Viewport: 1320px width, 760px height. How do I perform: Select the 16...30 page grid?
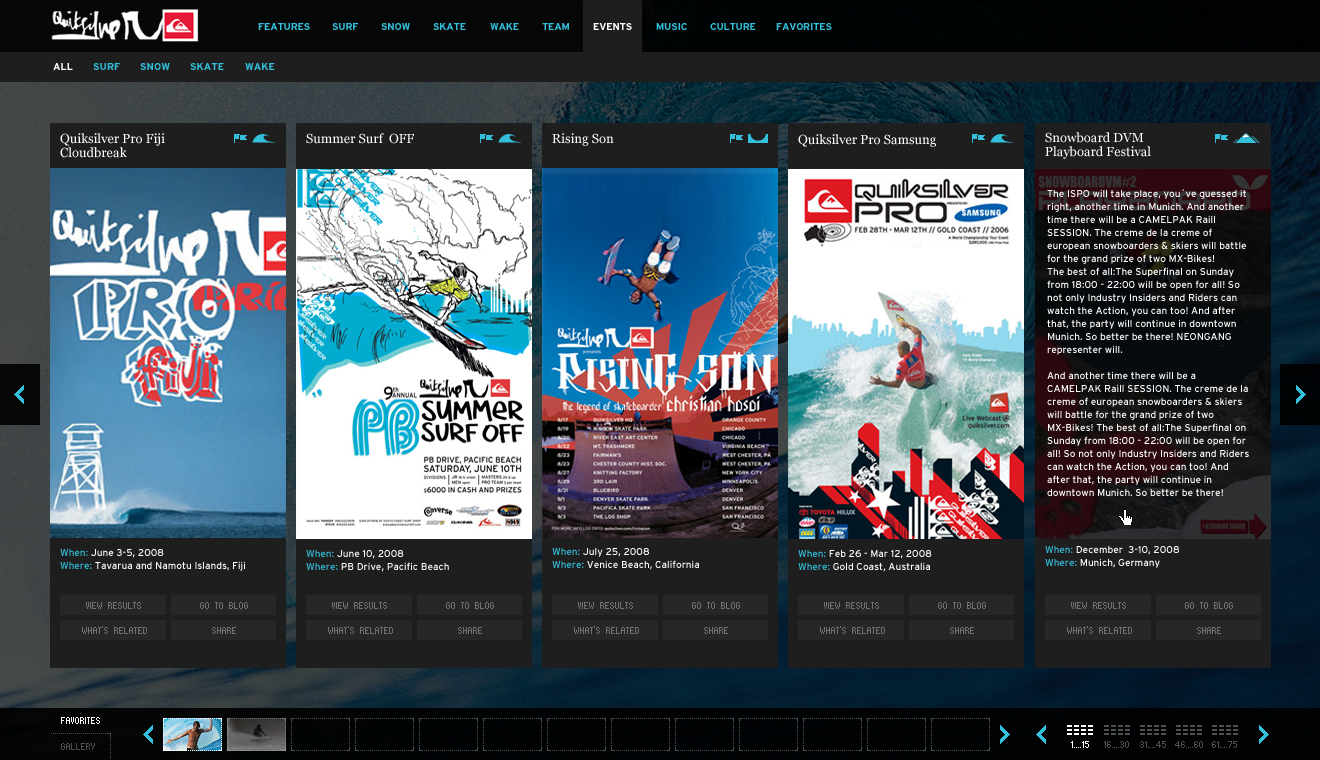tap(1117, 735)
